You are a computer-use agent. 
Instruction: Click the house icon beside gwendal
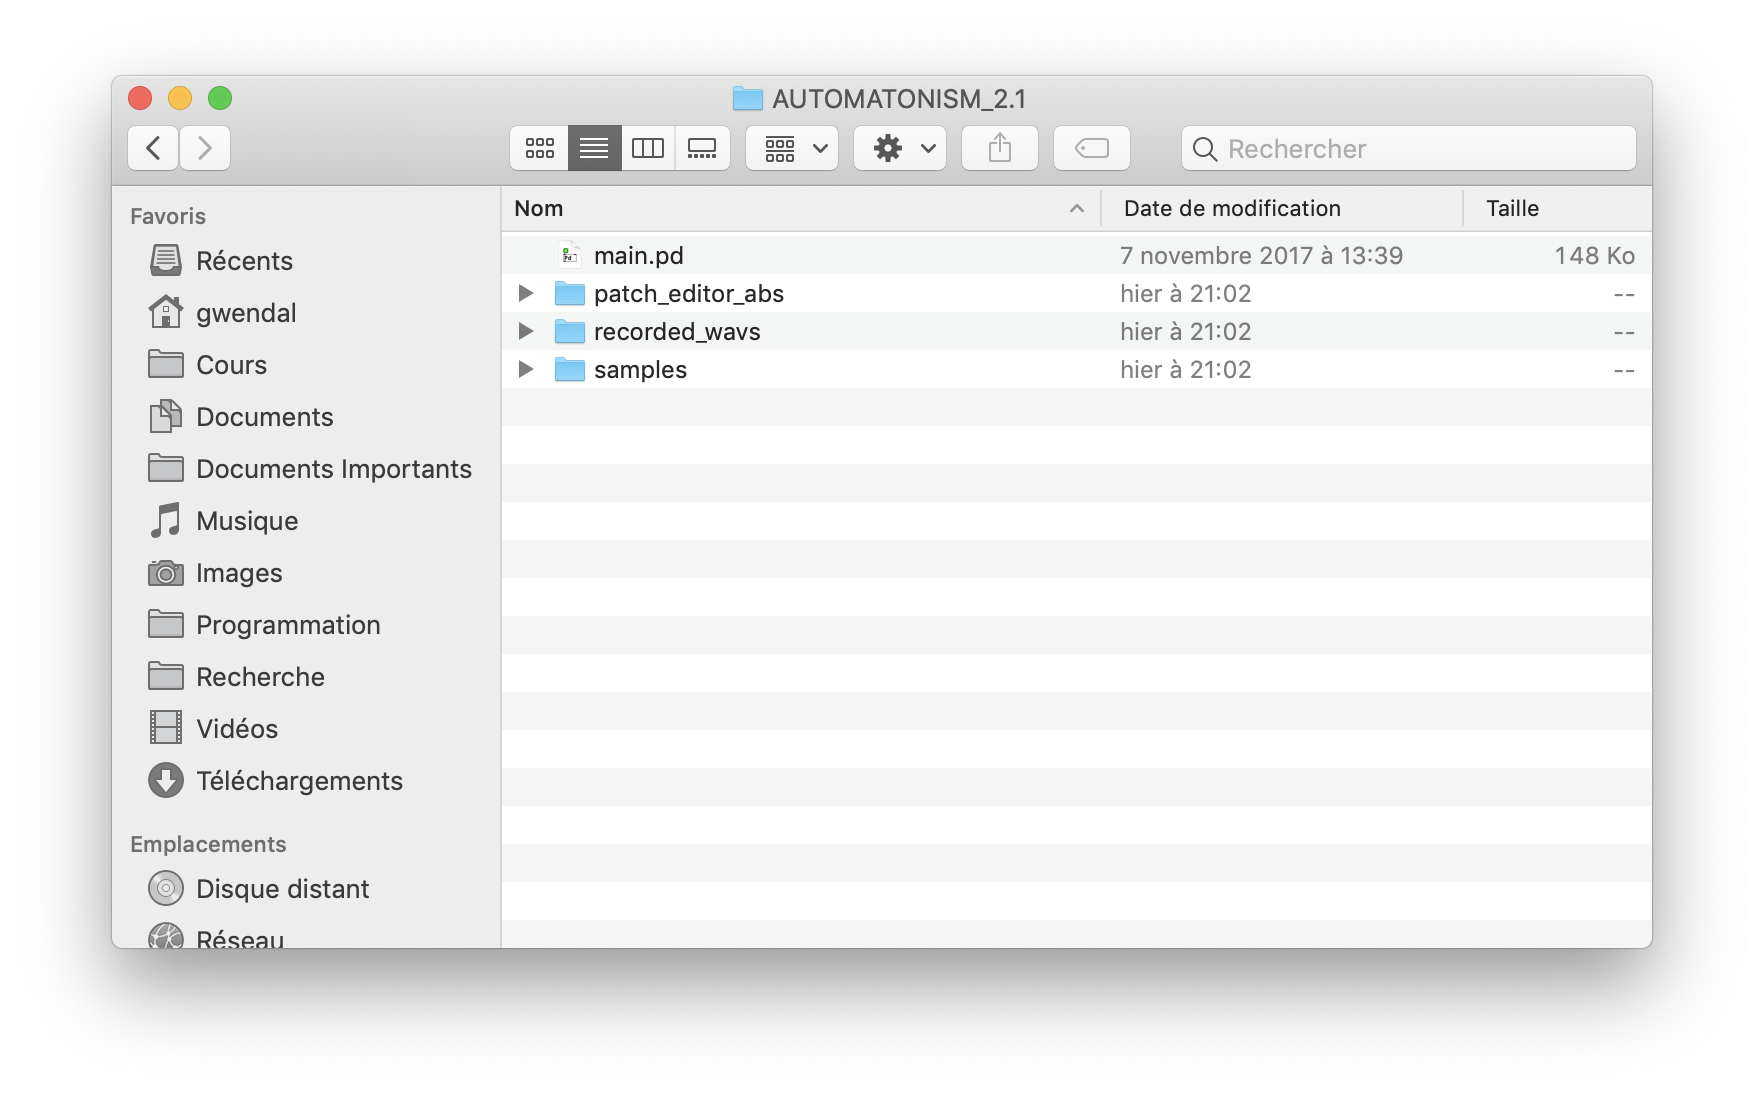tap(166, 312)
